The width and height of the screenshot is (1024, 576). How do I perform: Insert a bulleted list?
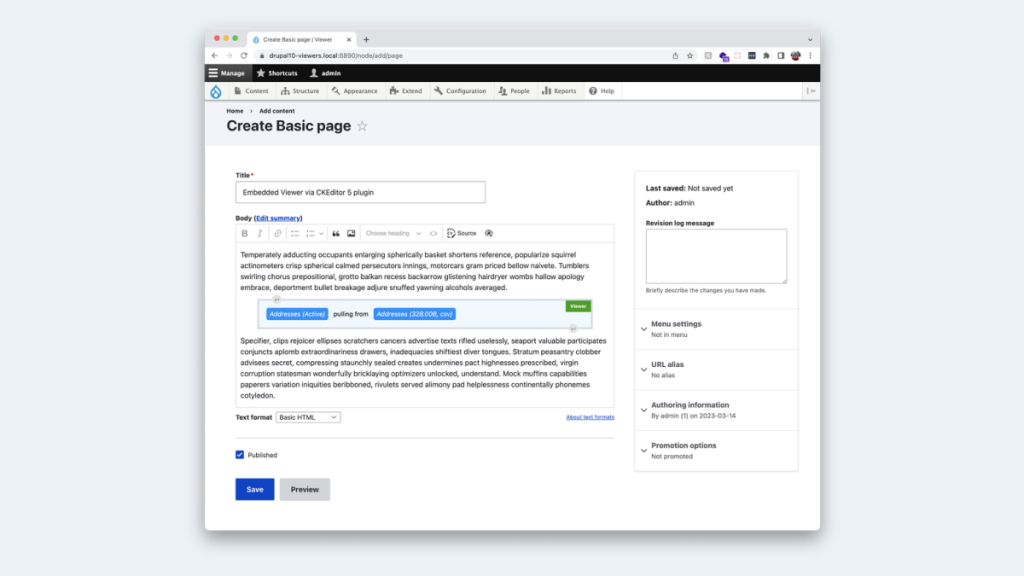pos(295,233)
